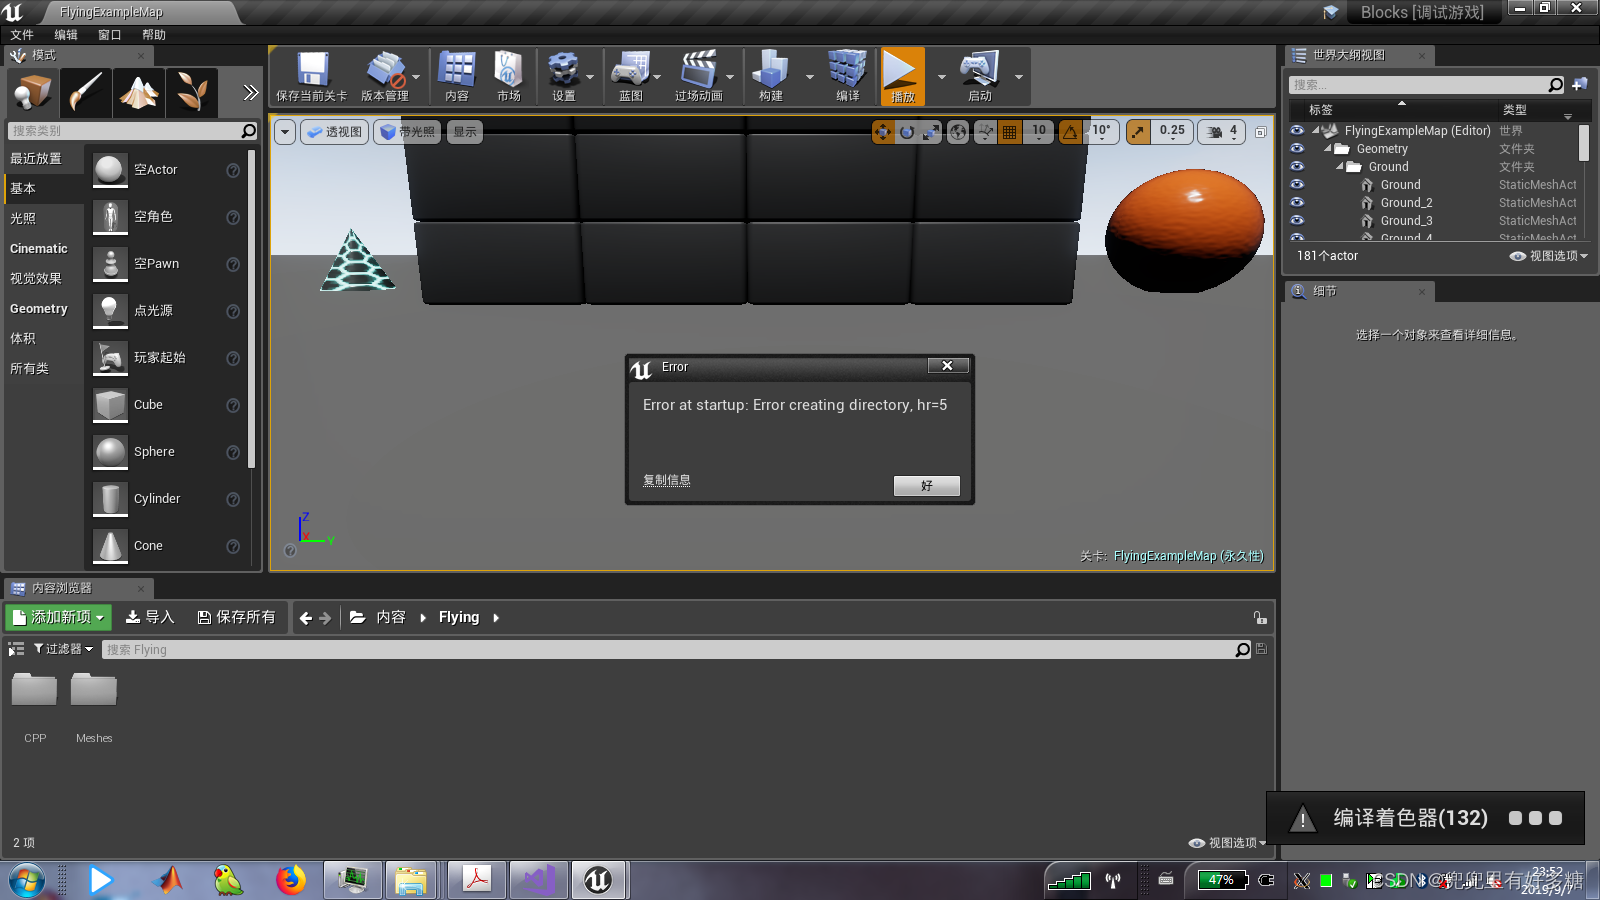The width and height of the screenshot is (1600, 900).
Task: Close the Error dialog with X
Action: pyautogui.click(x=947, y=366)
